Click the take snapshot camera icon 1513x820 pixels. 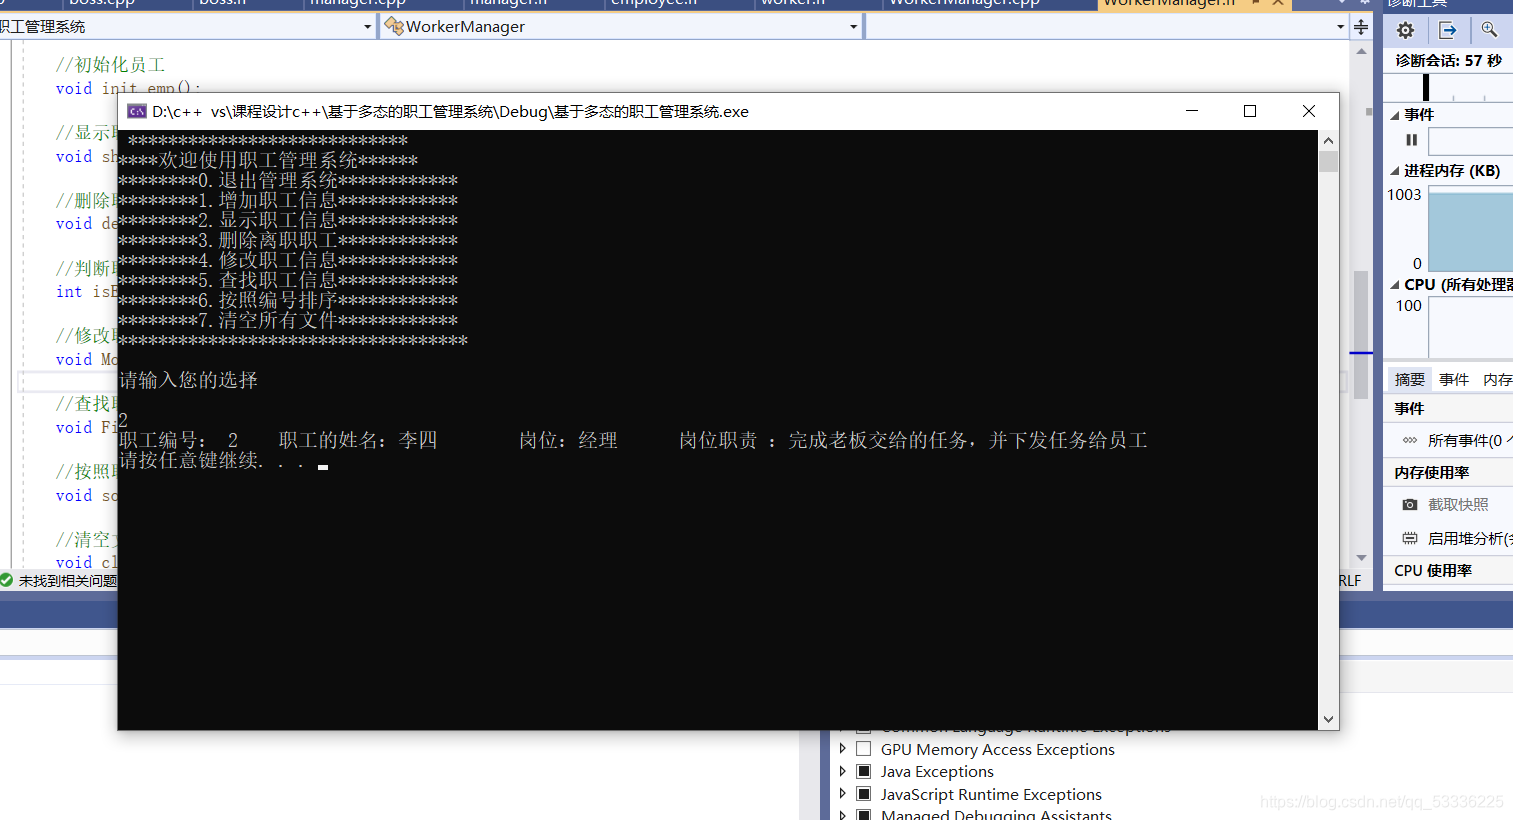[1409, 505]
